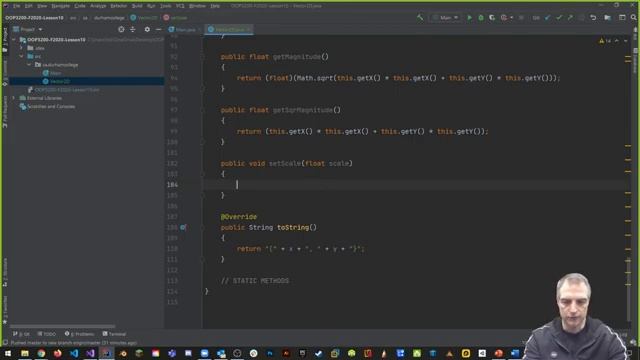
Task: Go to next highlighted problem arrow
Action: 625,41
